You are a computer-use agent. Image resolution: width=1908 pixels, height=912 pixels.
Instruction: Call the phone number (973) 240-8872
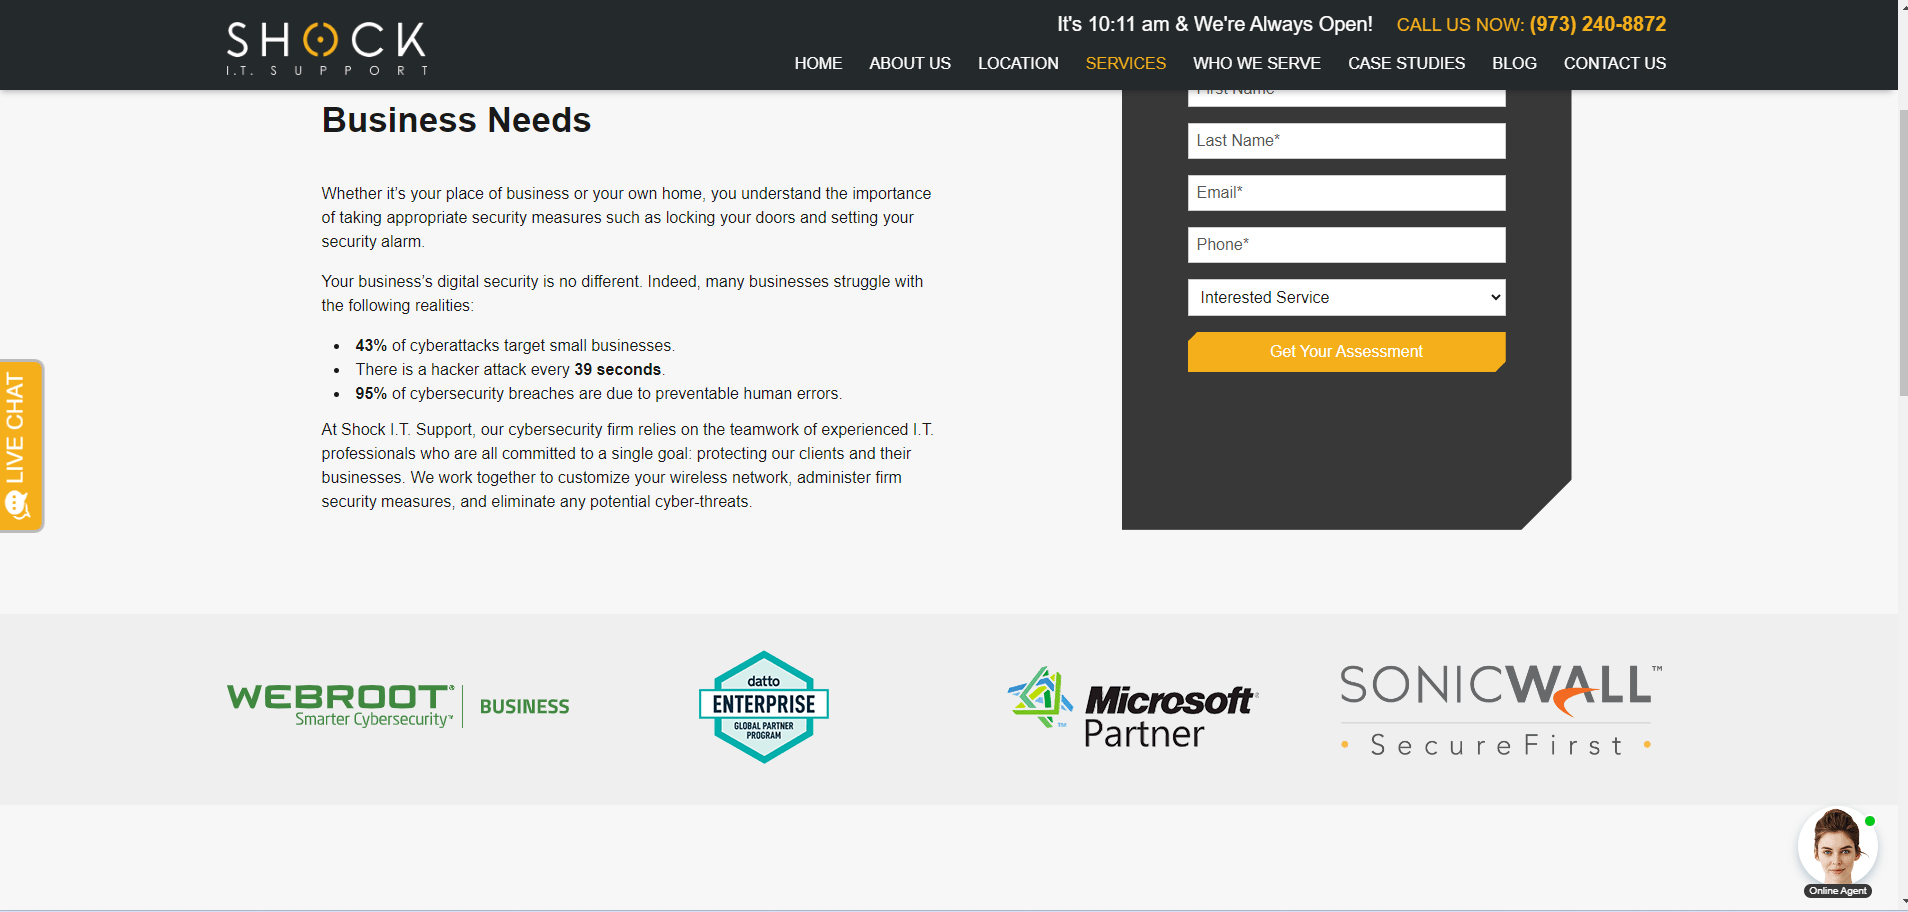(1598, 24)
